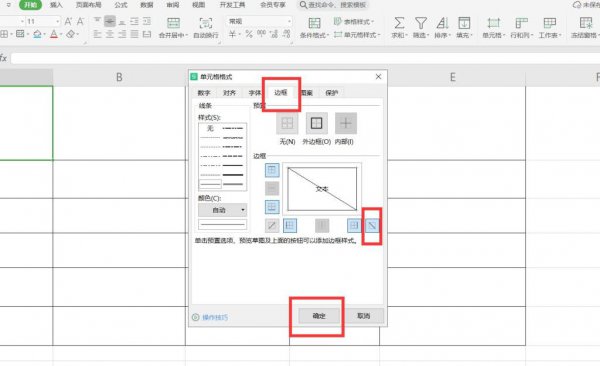Confirm the dialog with 确定

[319, 316]
